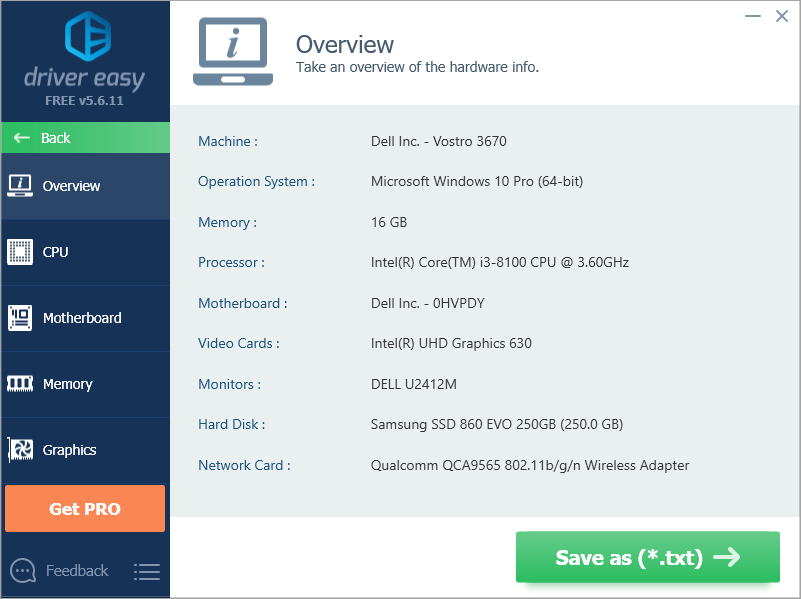Select 'Qualcomm QCA9565 802.11b/g/n Wireless Adapter' value

coord(530,465)
